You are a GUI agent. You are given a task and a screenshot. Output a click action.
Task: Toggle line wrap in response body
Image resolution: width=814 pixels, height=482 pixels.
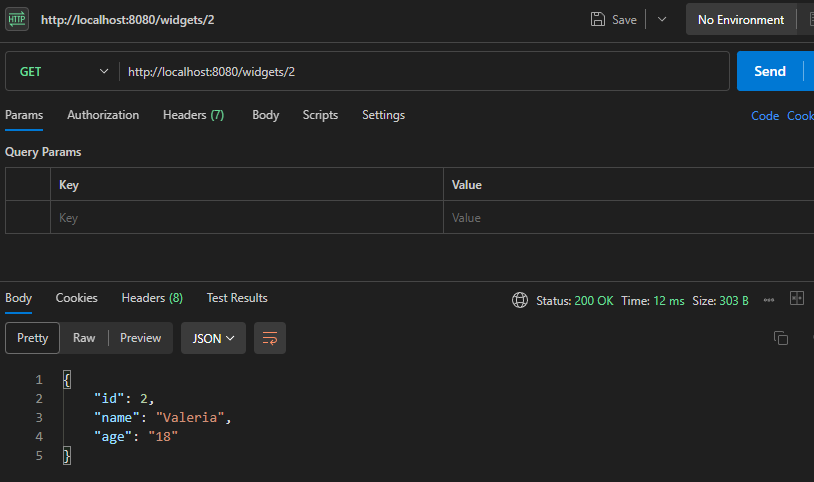tap(270, 338)
